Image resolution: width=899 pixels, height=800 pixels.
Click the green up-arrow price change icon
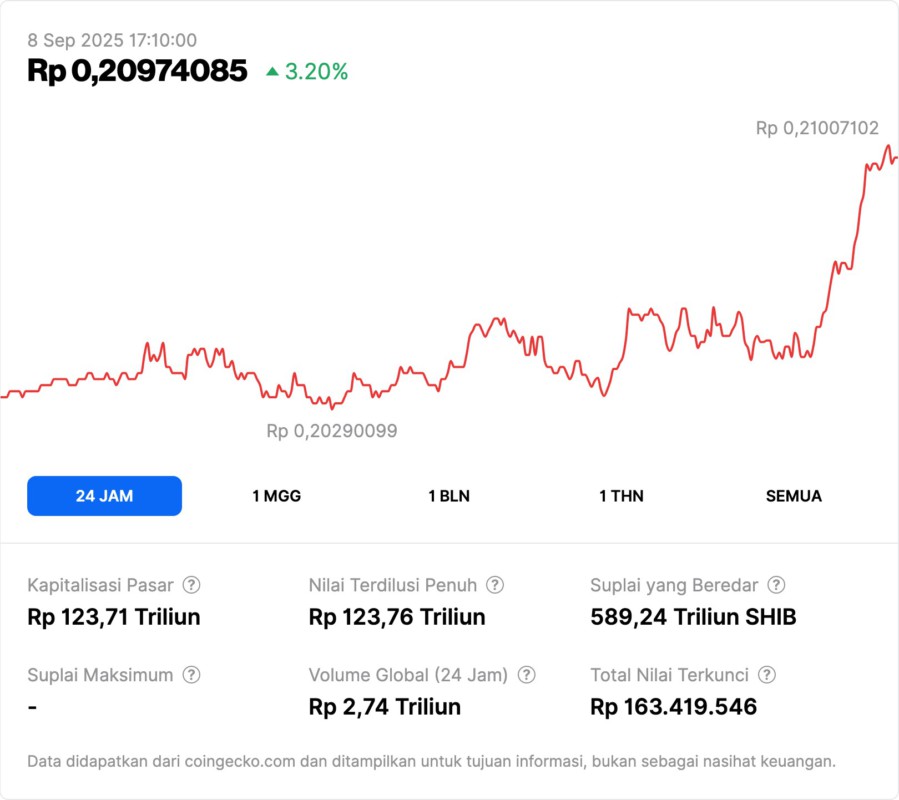(x=272, y=72)
